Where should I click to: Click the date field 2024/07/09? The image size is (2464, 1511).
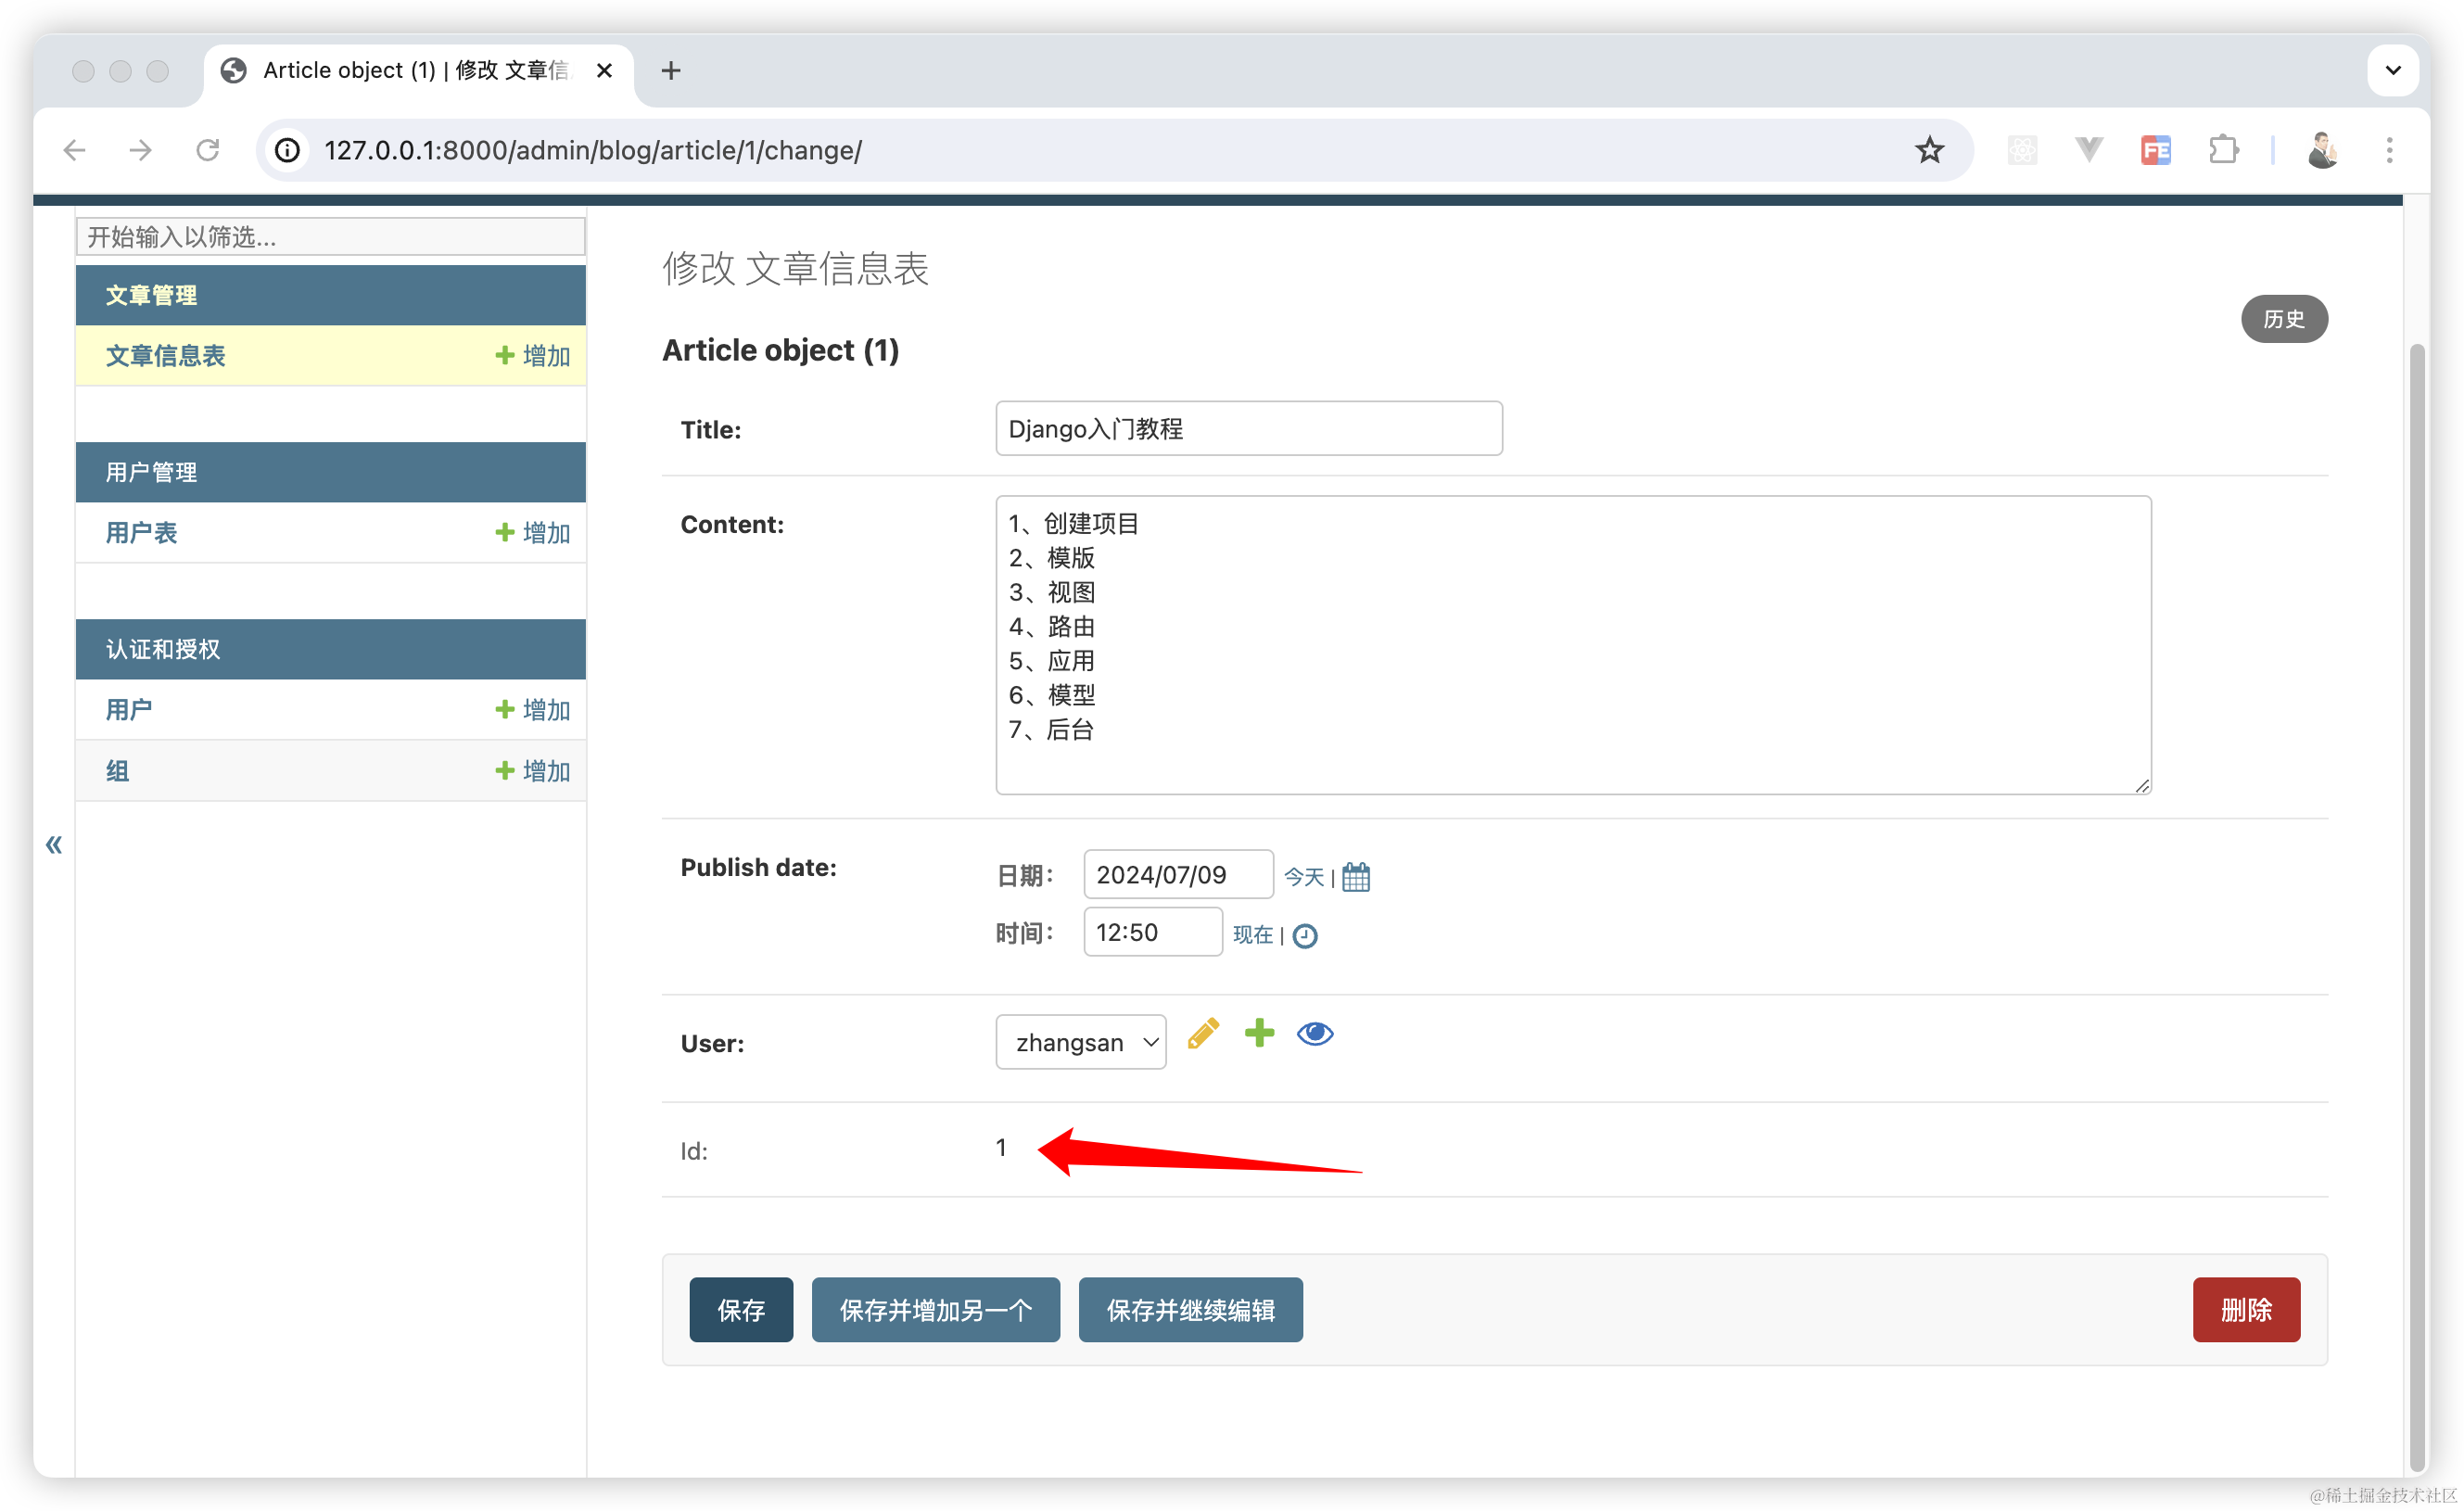tap(1178, 875)
